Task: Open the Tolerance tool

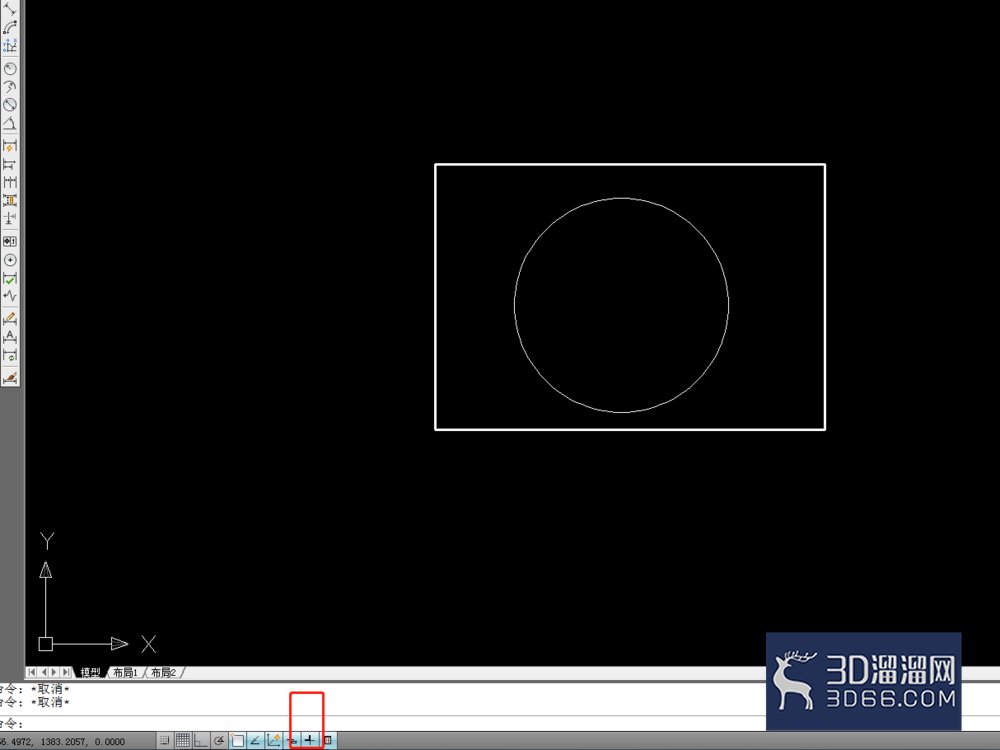Action: click(10, 241)
